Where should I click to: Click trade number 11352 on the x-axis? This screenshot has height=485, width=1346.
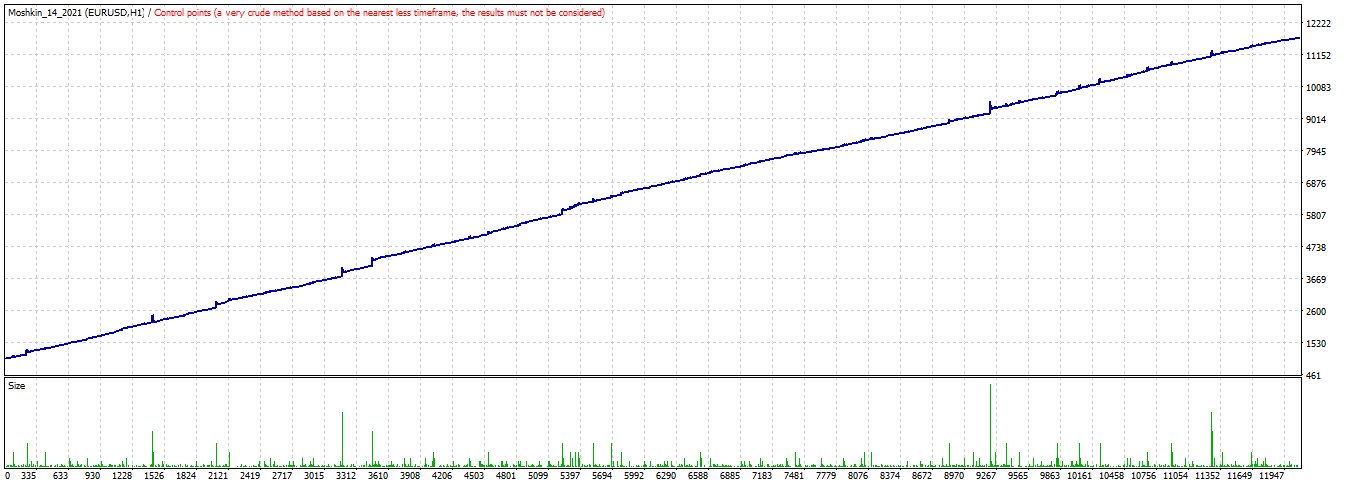pyautogui.click(x=1208, y=477)
